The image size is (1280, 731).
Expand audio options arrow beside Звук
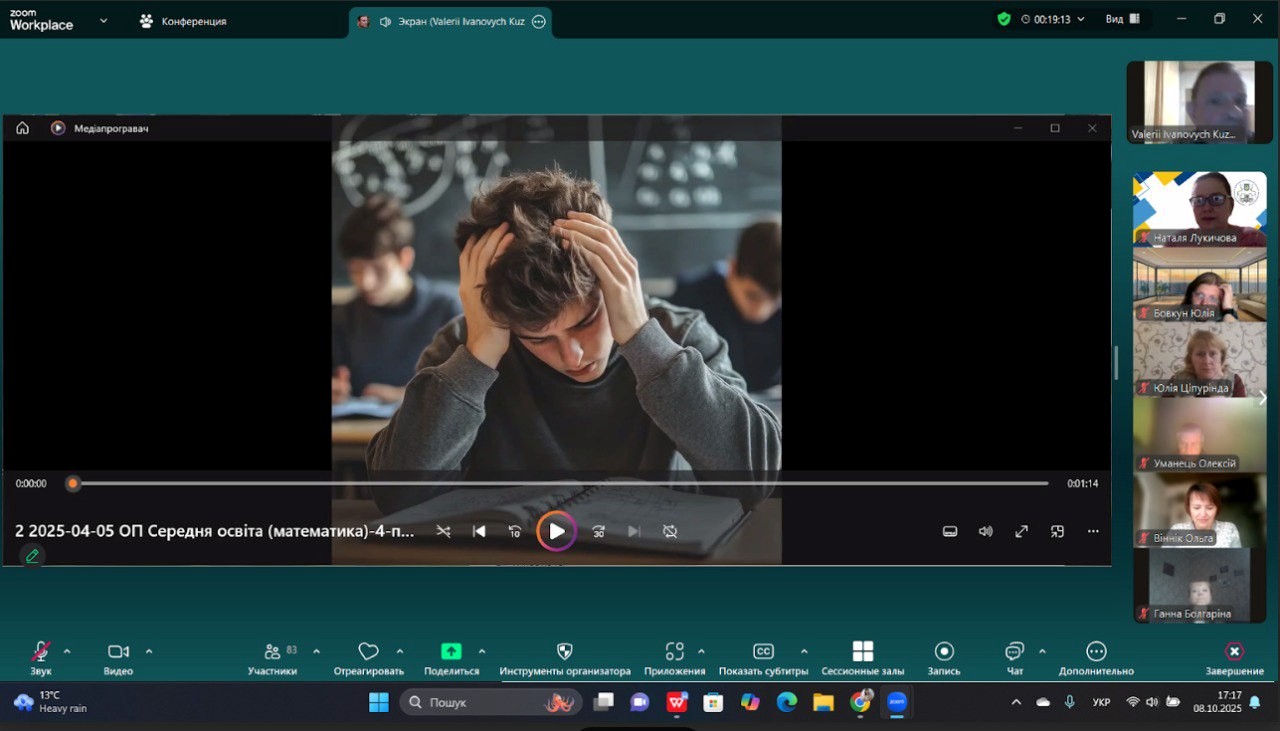[67, 651]
